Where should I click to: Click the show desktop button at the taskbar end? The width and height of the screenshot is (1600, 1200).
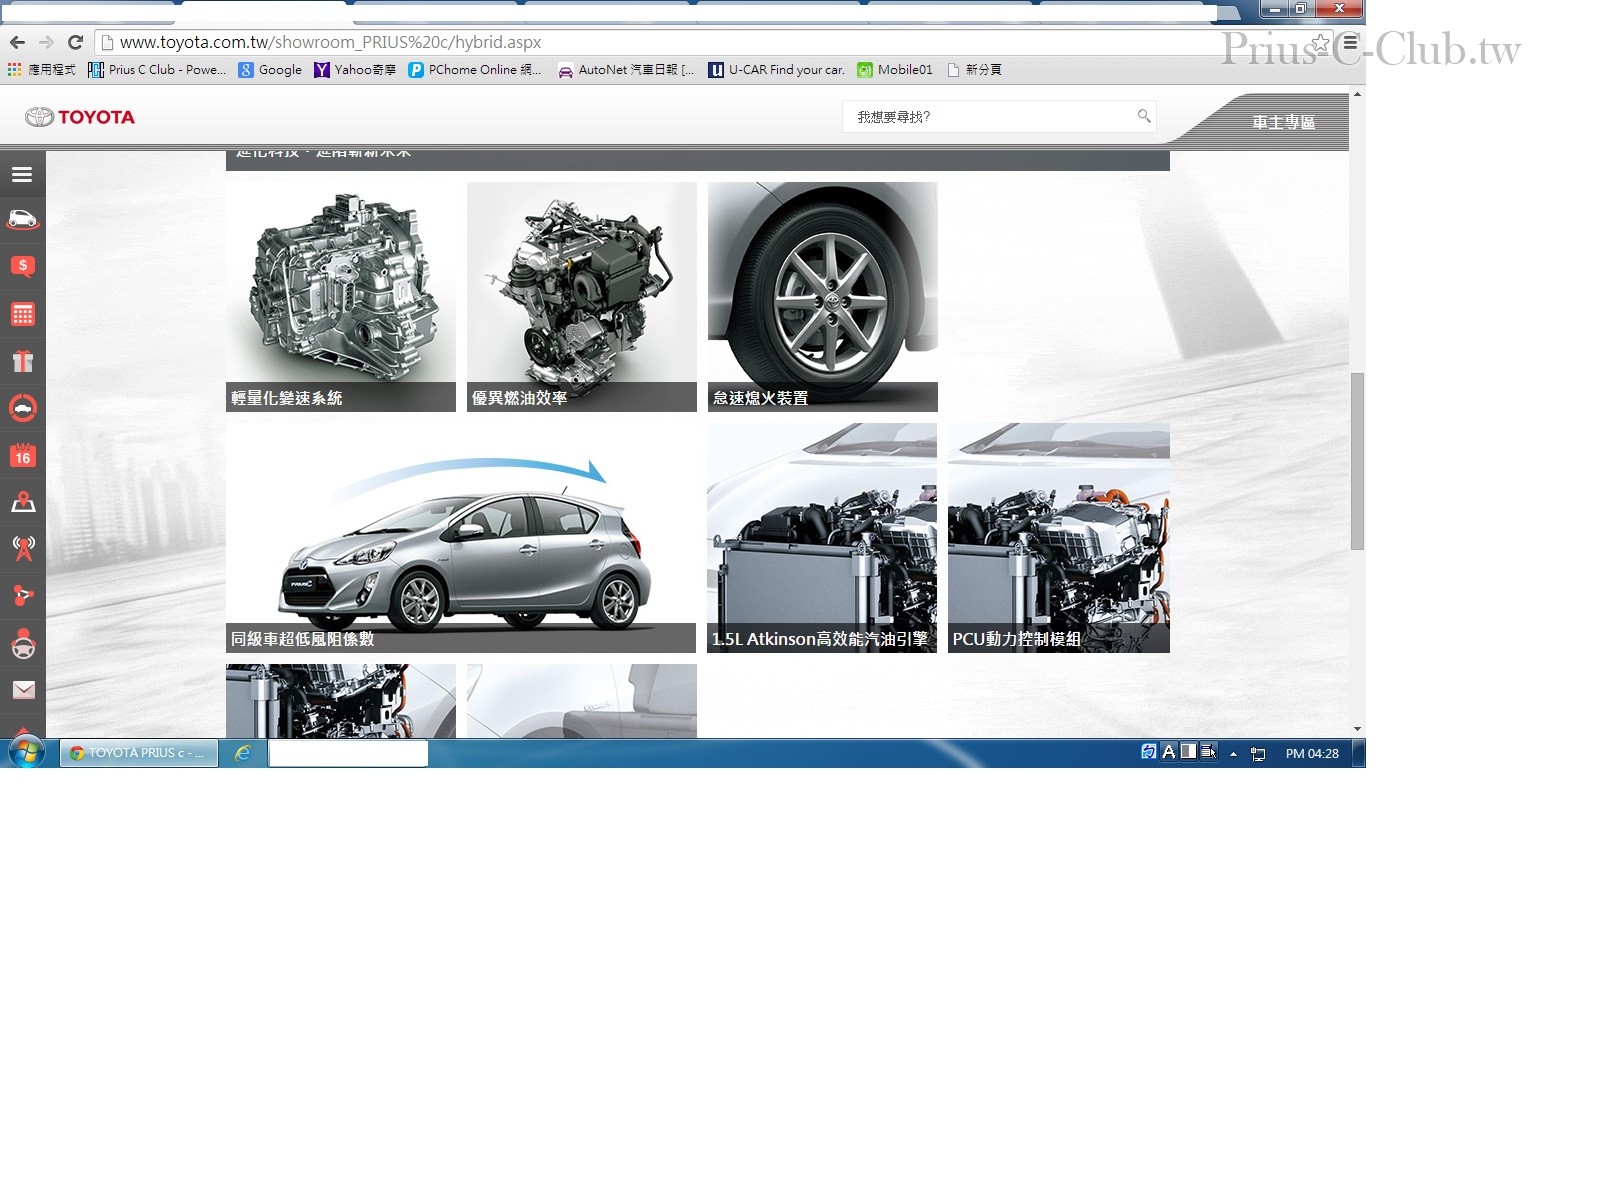(x=1359, y=753)
